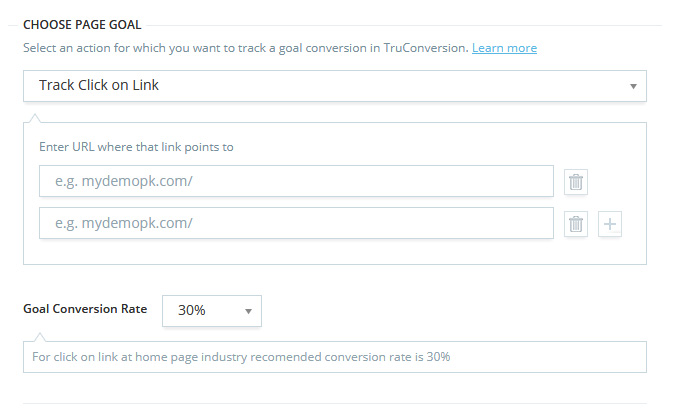Screen dimensions: 679x420
Task: Click the 30% value text
Action: coord(191,311)
